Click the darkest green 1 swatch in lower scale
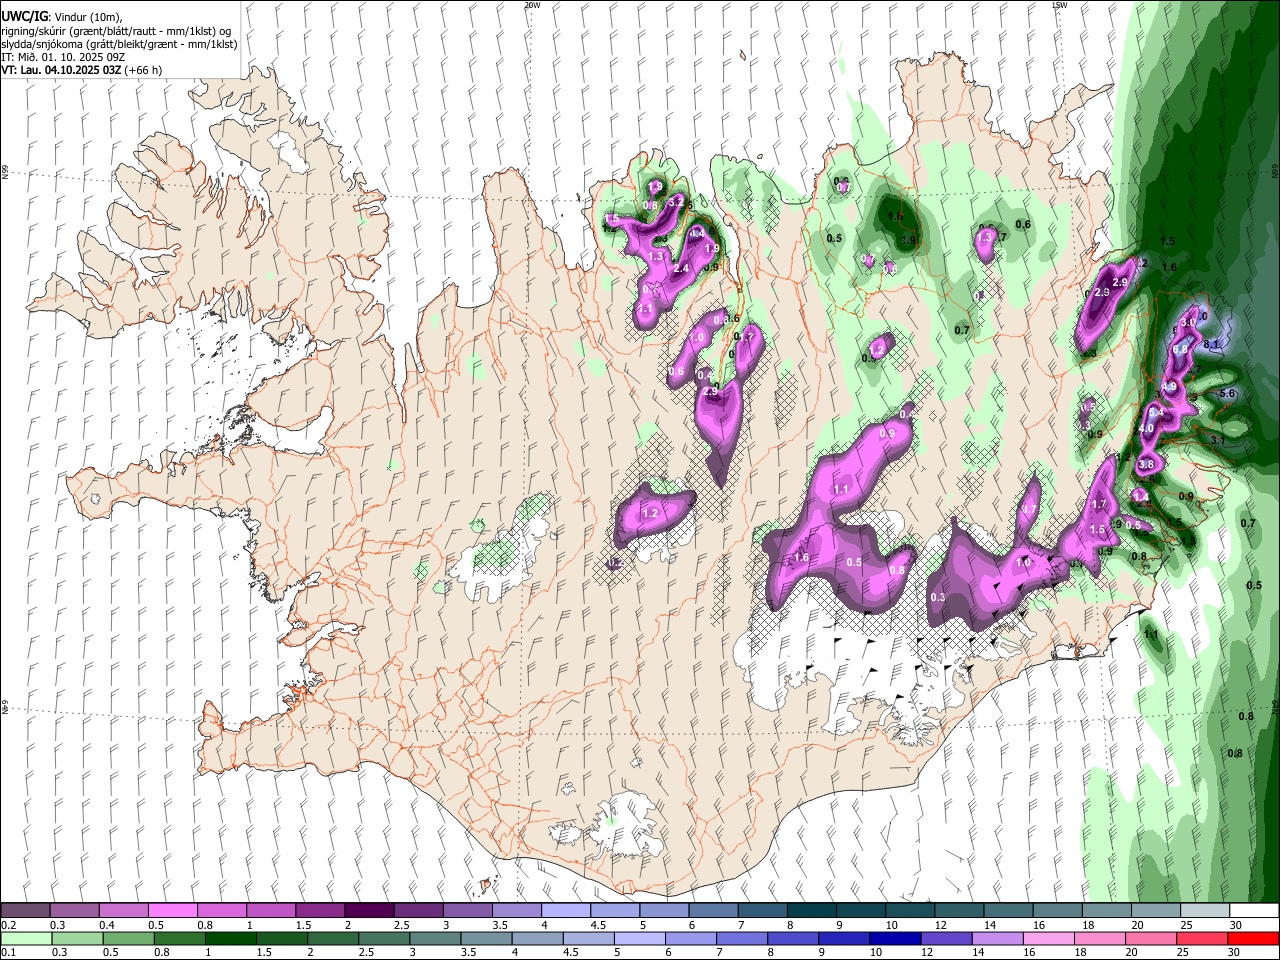Image resolution: width=1280 pixels, height=960 pixels. click(231, 939)
